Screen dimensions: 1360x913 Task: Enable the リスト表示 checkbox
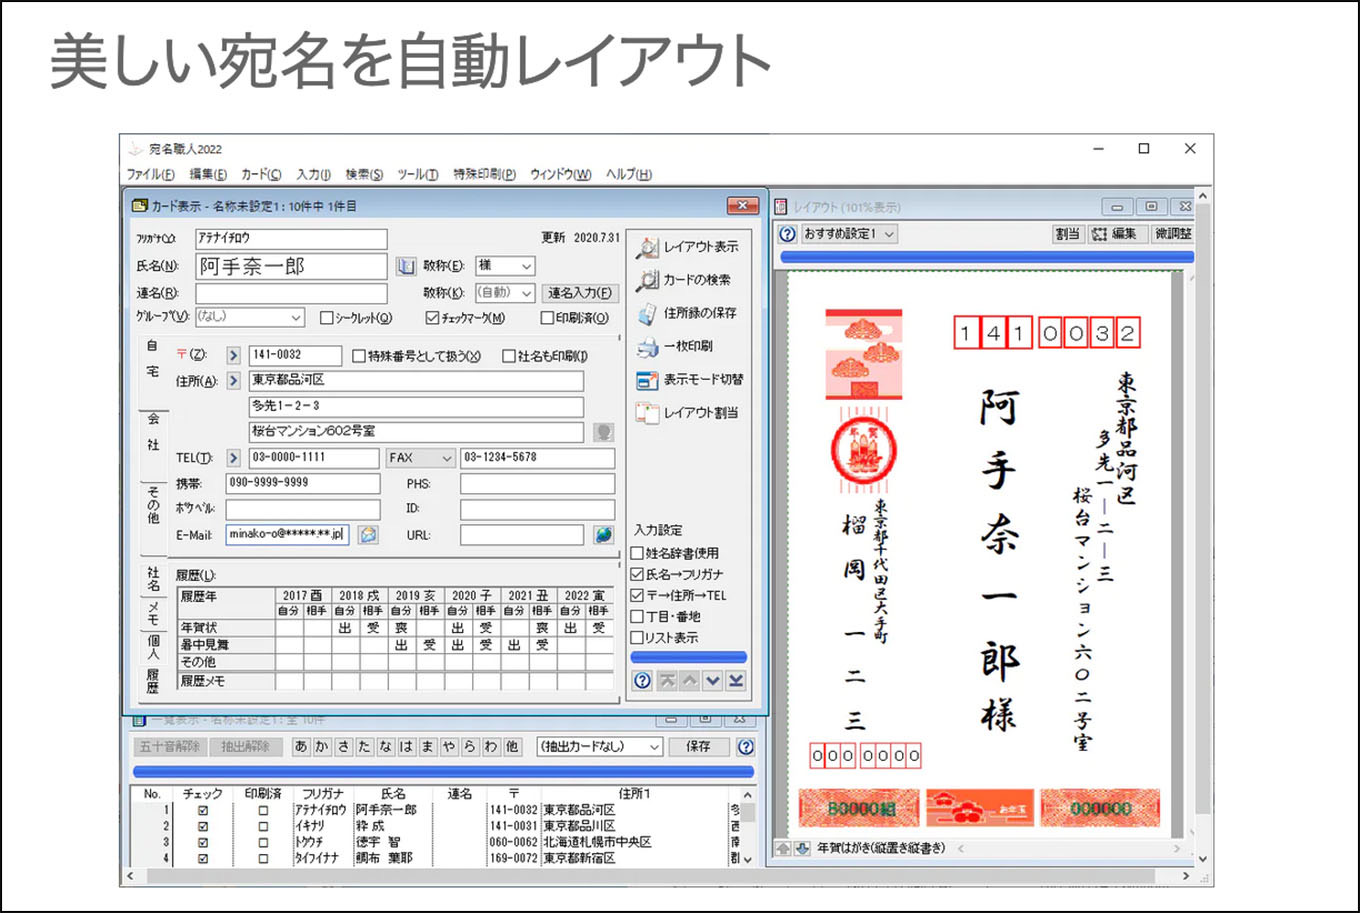pyautogui.click(x=637, y=638)
